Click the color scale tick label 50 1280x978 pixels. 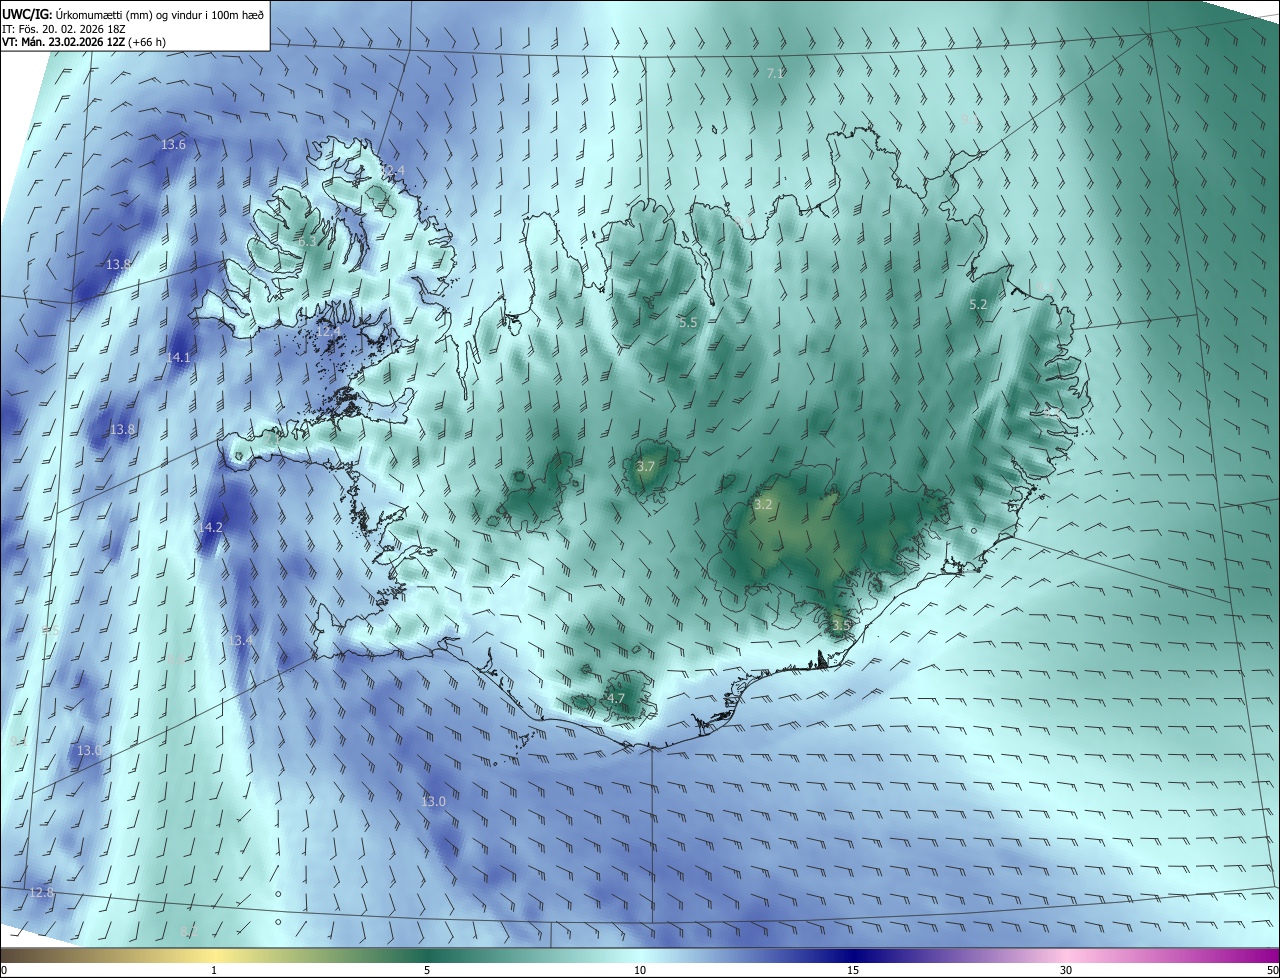click(x=1272, y=970)
